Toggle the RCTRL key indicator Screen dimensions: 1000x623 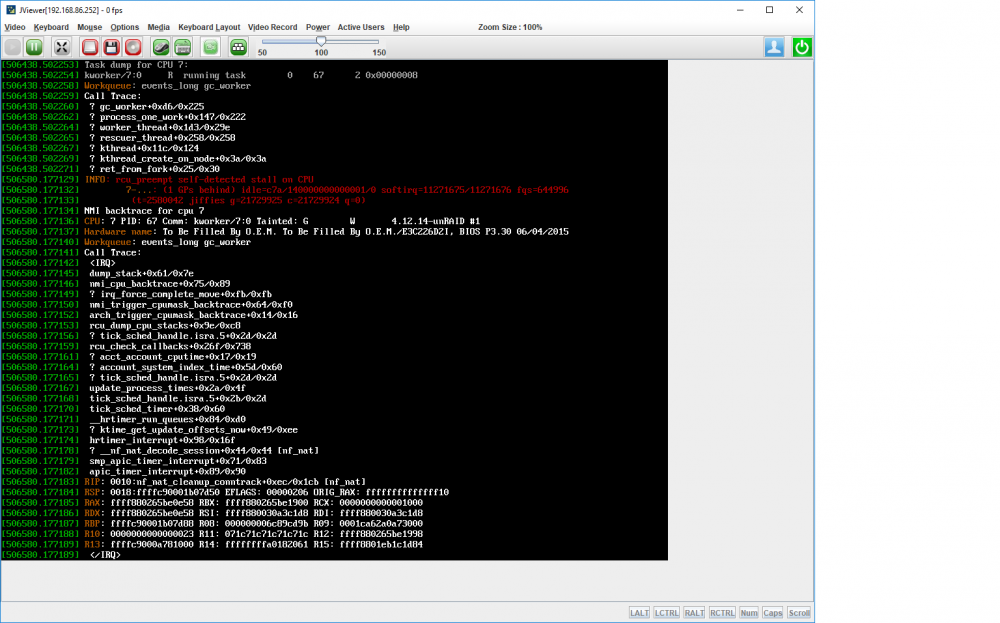tap(722, 613)
